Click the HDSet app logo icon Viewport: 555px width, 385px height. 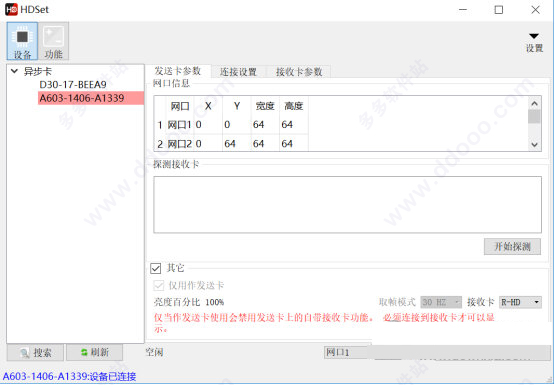pos(11,10)
